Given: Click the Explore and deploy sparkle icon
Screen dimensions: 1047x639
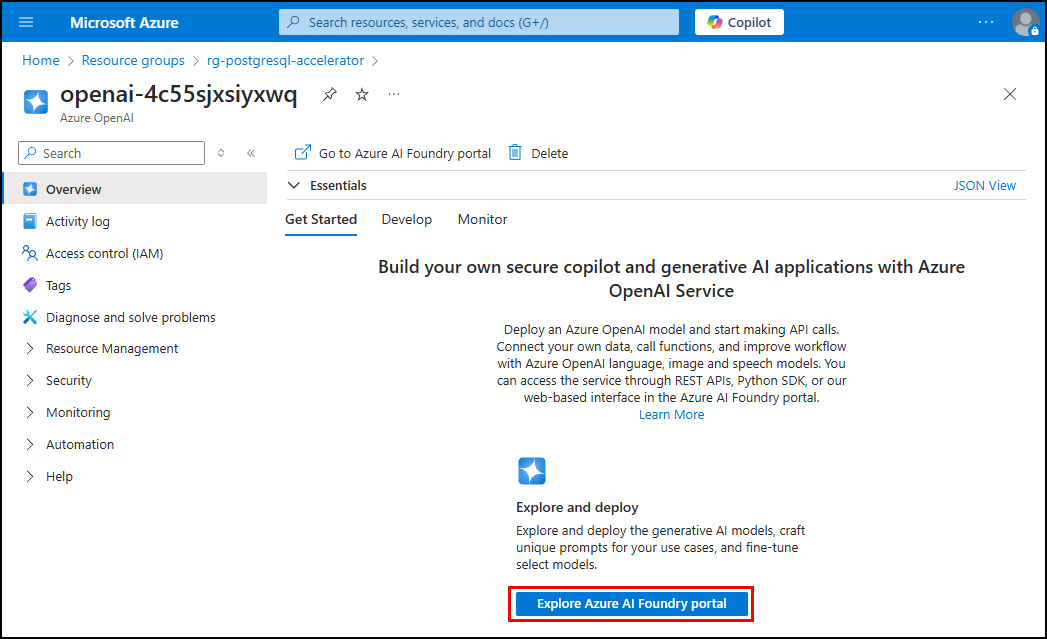Looking at the screenshot, I should coord(532,471).
